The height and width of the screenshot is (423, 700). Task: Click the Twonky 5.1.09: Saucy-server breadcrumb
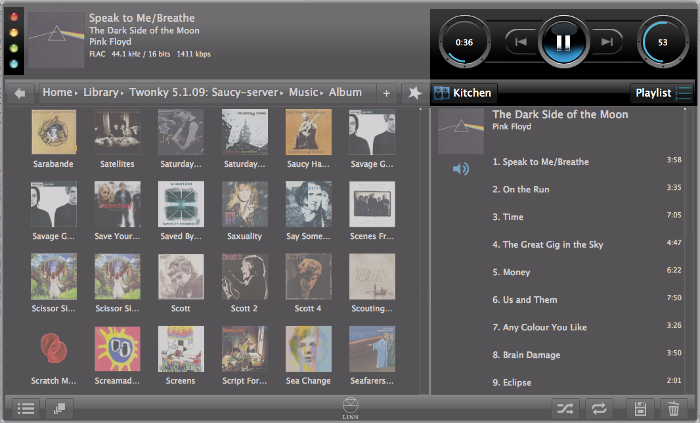pyautogui.click(x=204, y=92)
